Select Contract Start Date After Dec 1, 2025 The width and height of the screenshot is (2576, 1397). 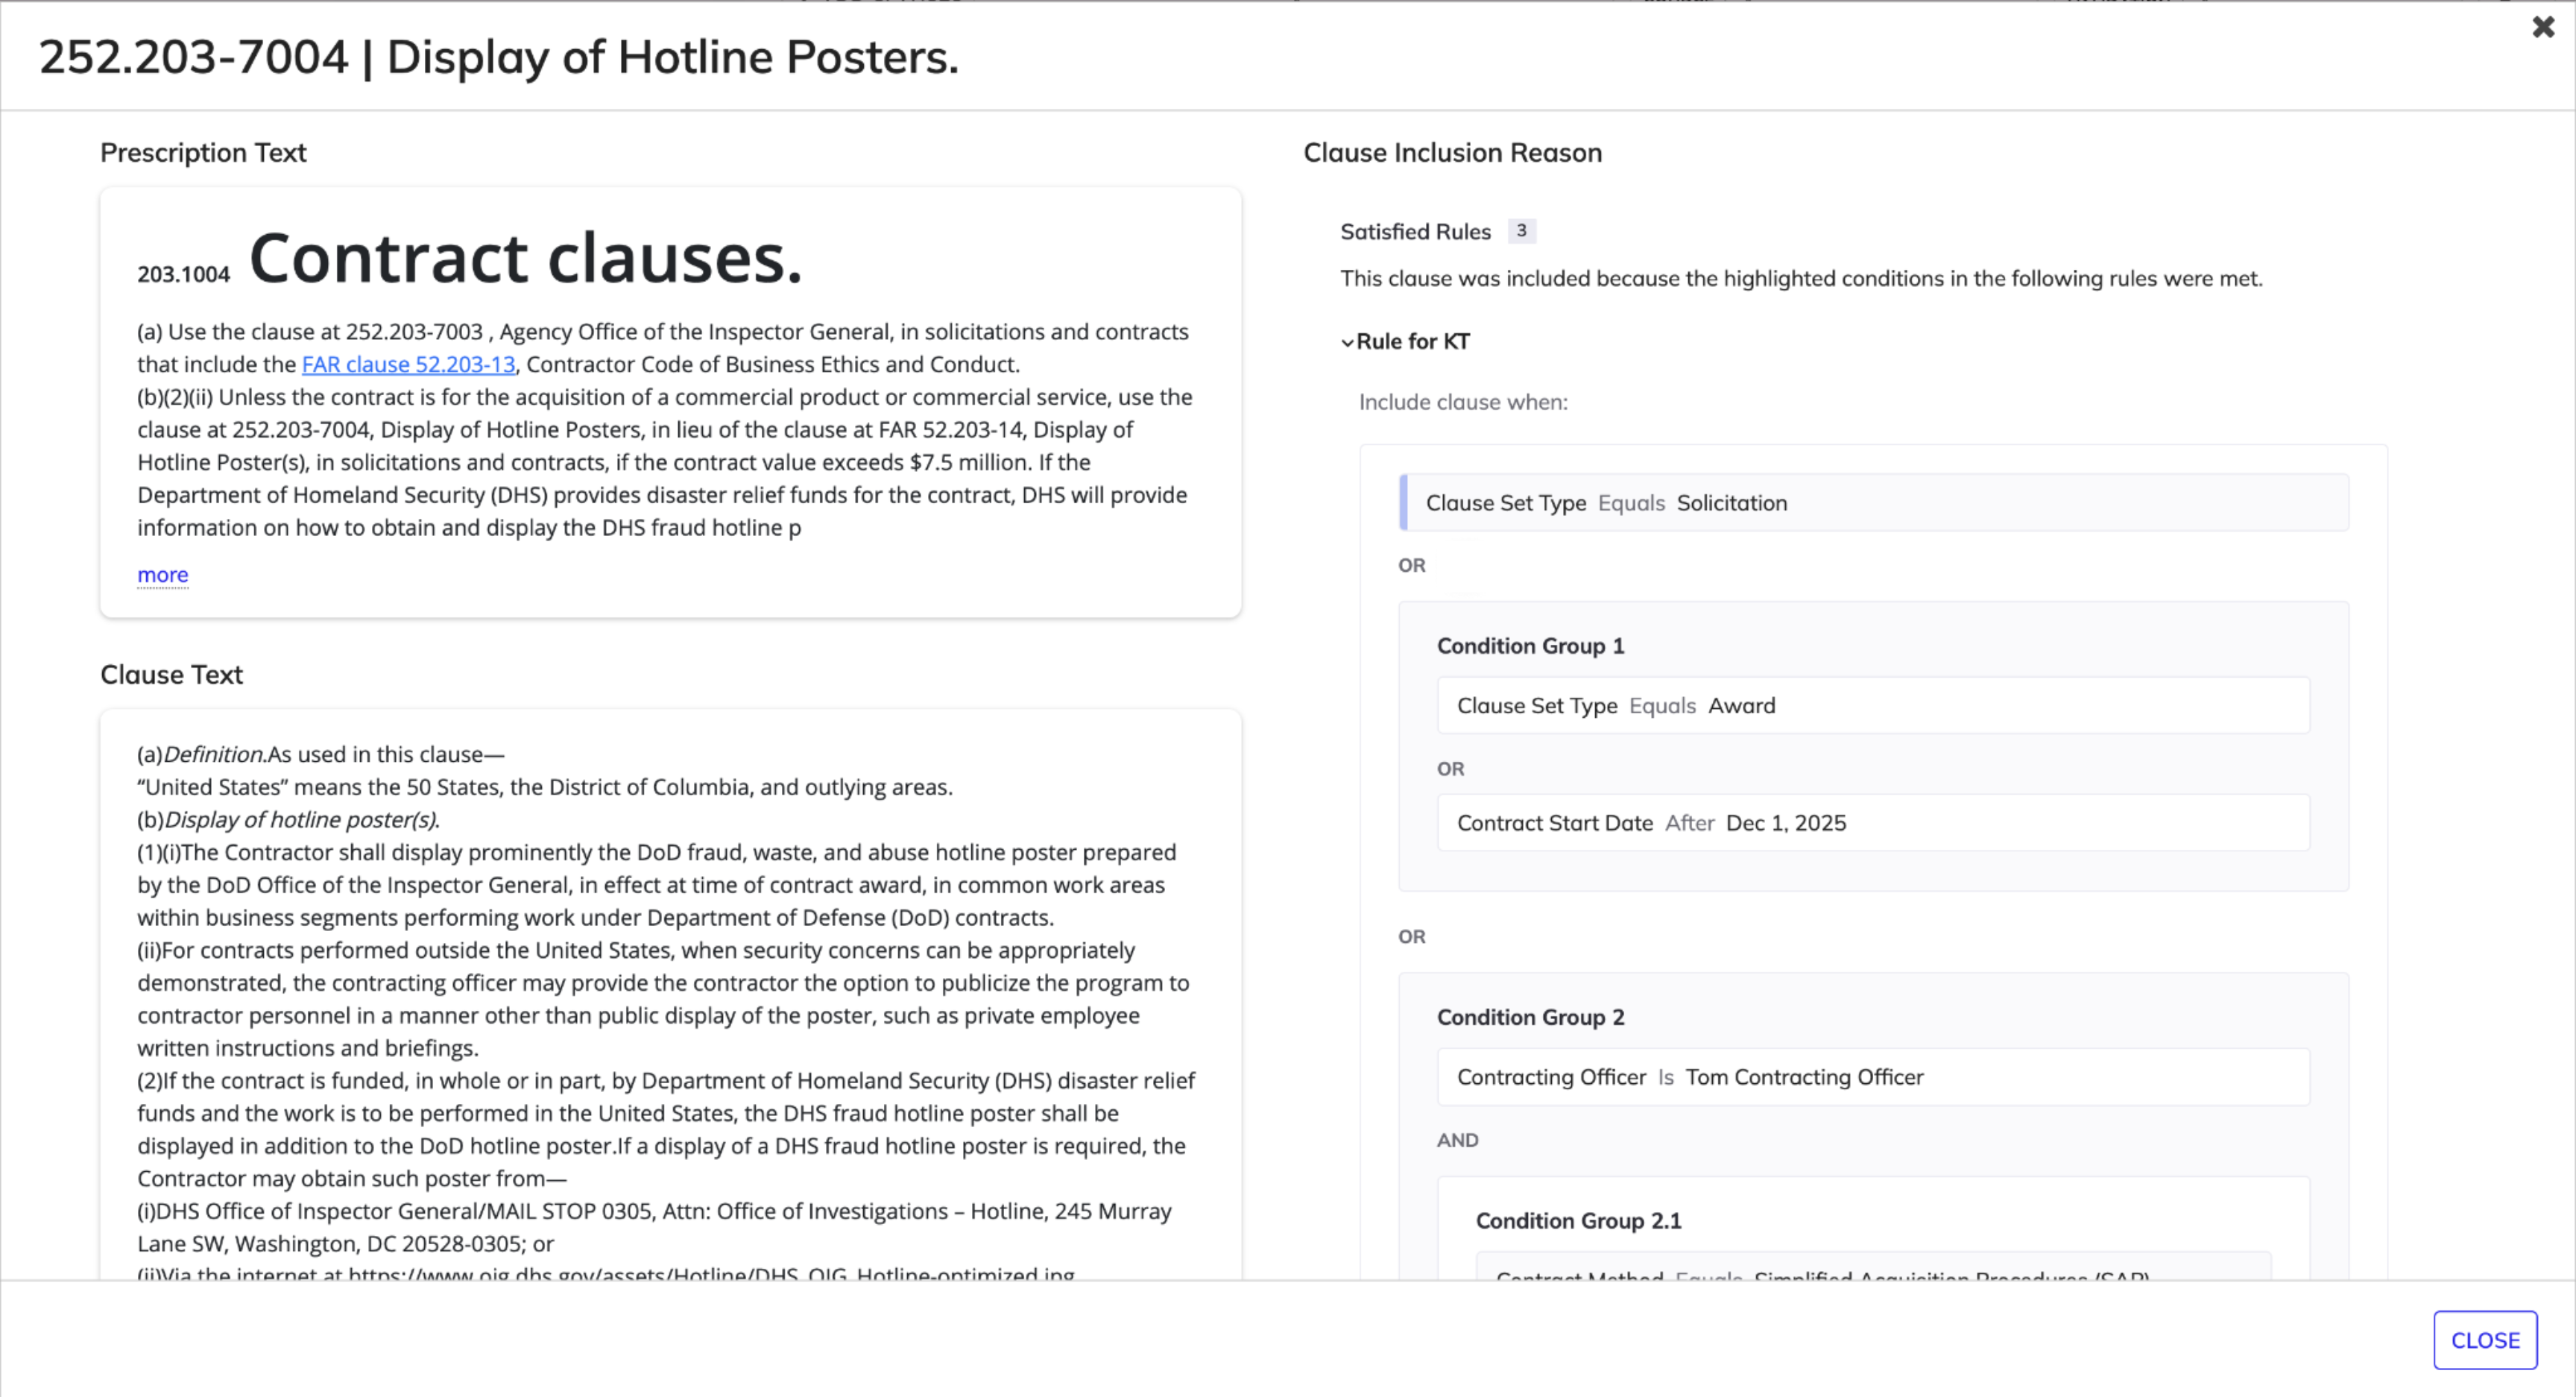[x=1873, y=823]
